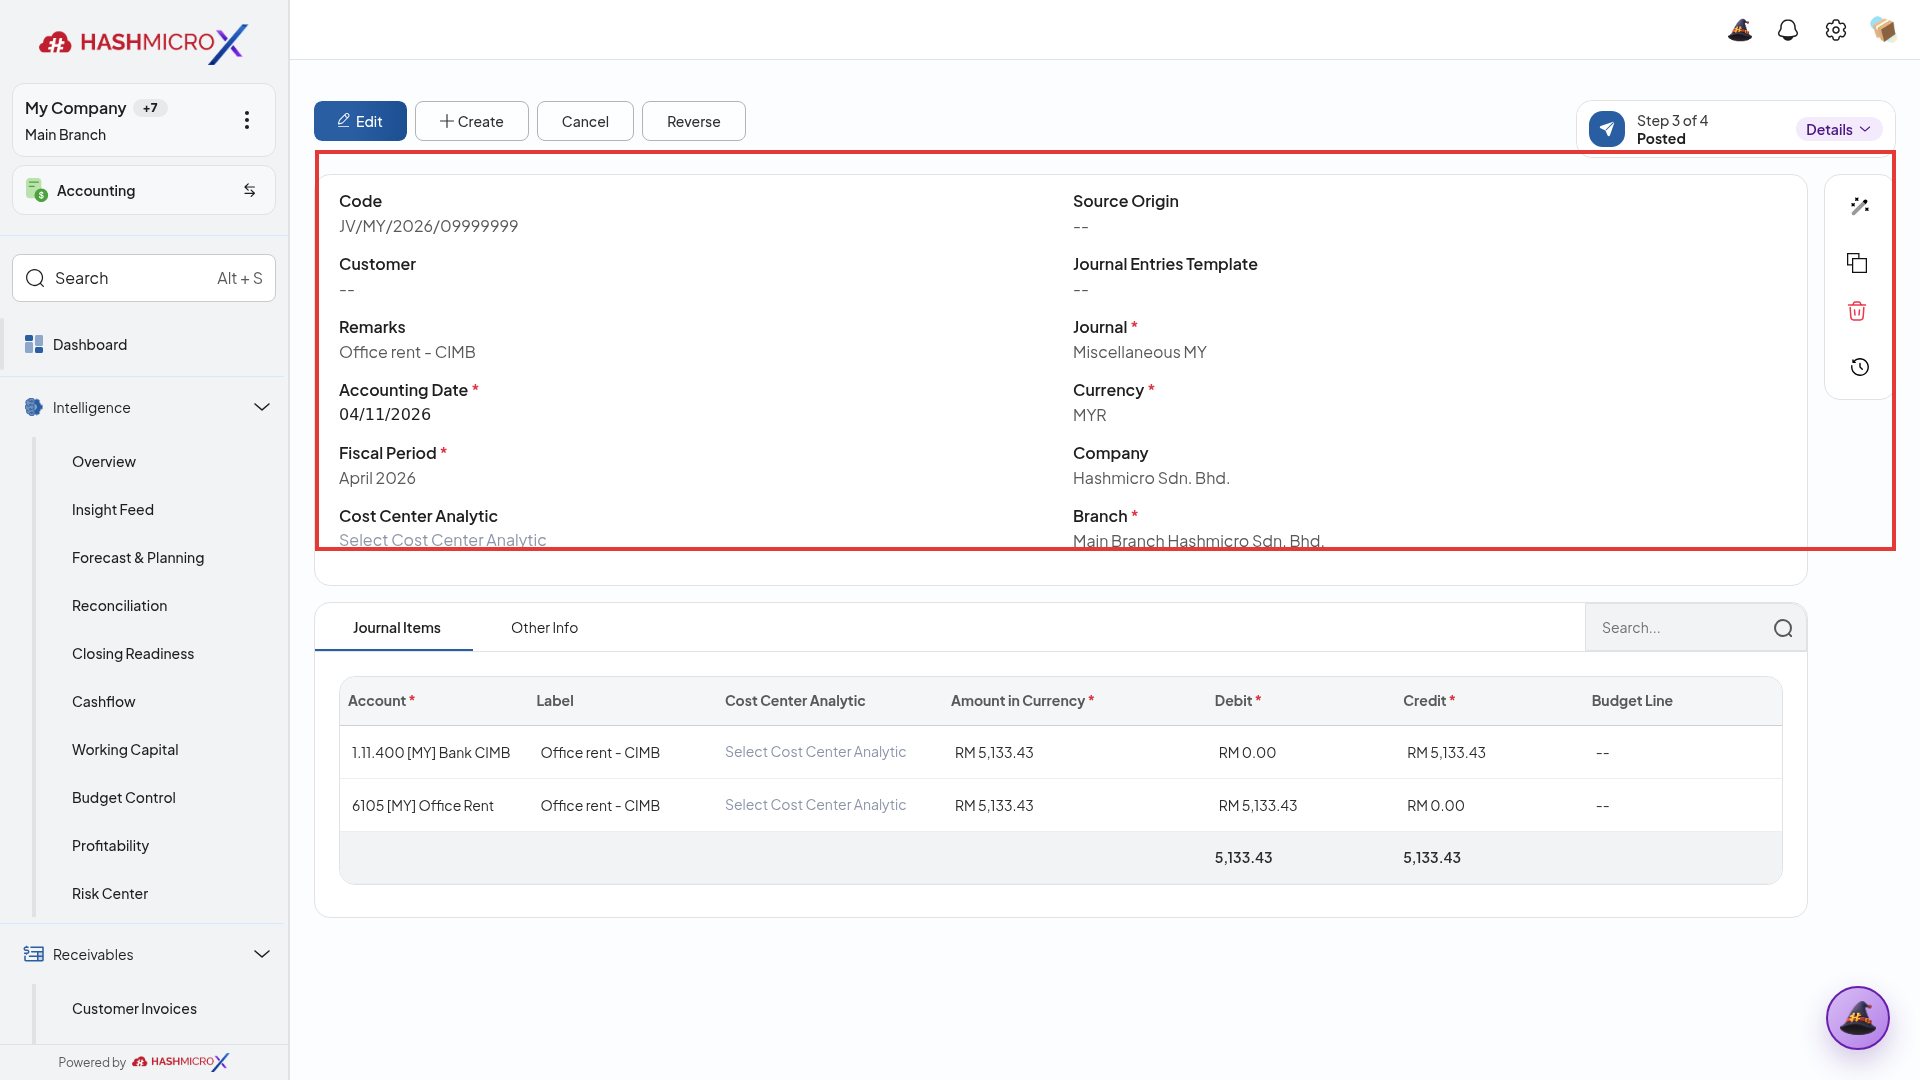Click the Cancel button

(x=585, y=121)
